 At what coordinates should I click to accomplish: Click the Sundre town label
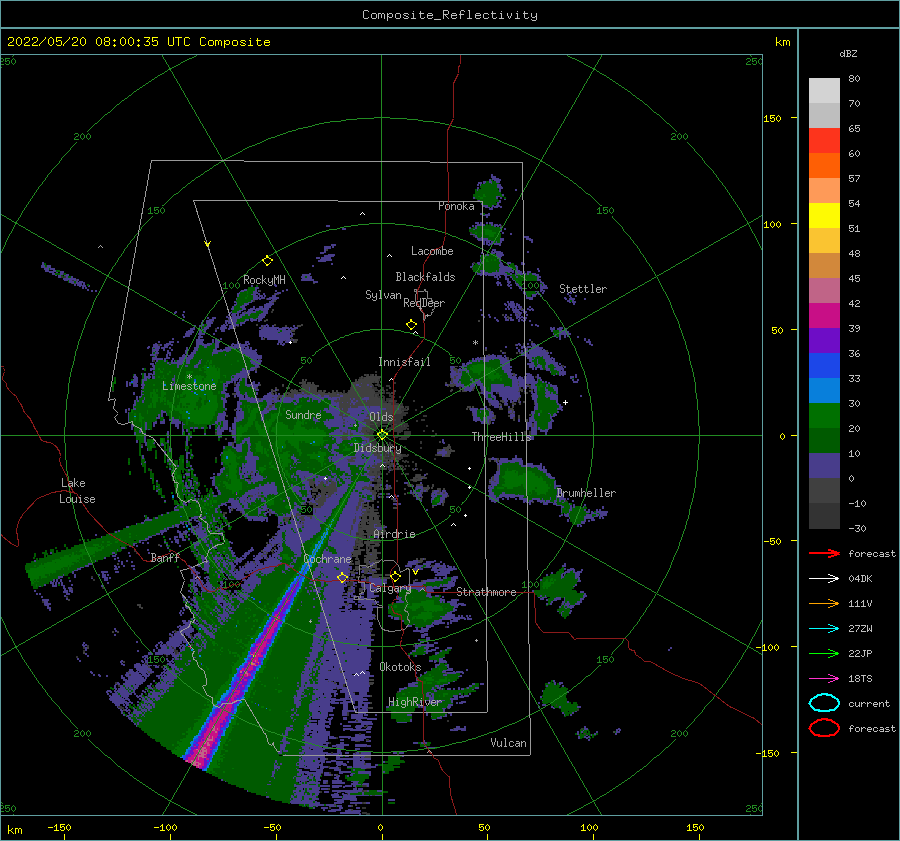(304, 414)
